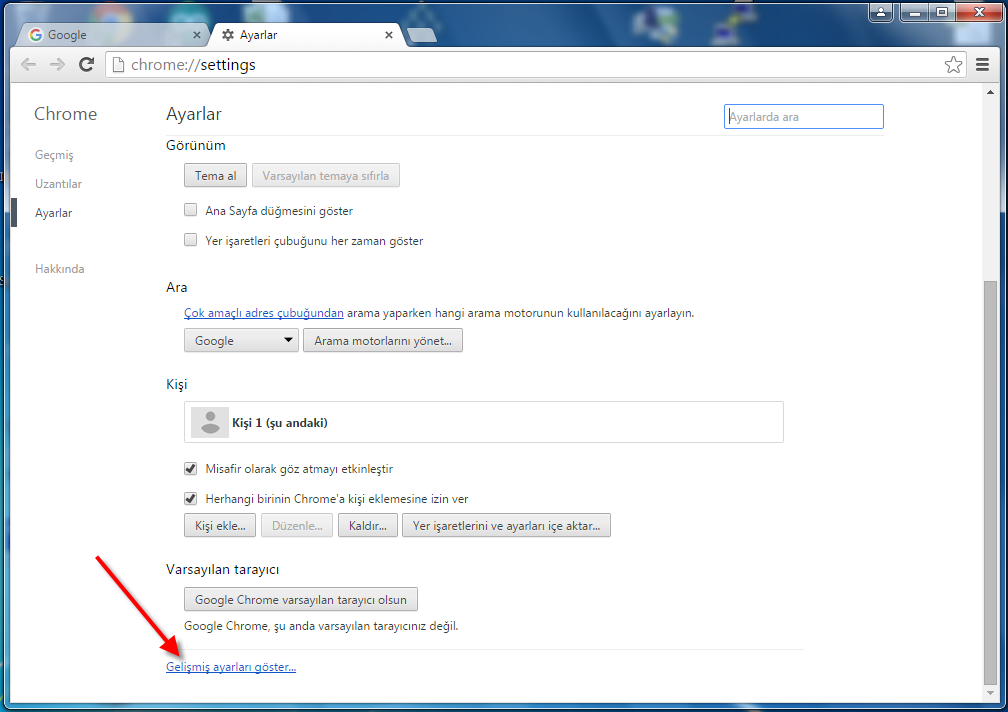Image resolution: width=1008 pixels, height=712 pixels.
Task: Open Hakkında in the sidebar
Action: (60, 269)
